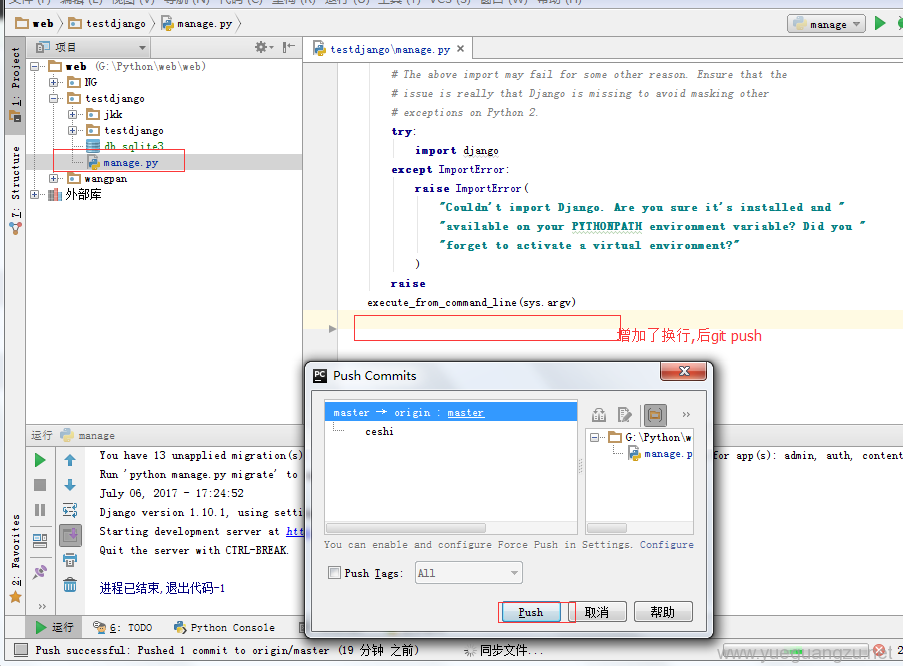Open project settings gear icon
This screenshot has width=903, height=666.
coord(261,47)
